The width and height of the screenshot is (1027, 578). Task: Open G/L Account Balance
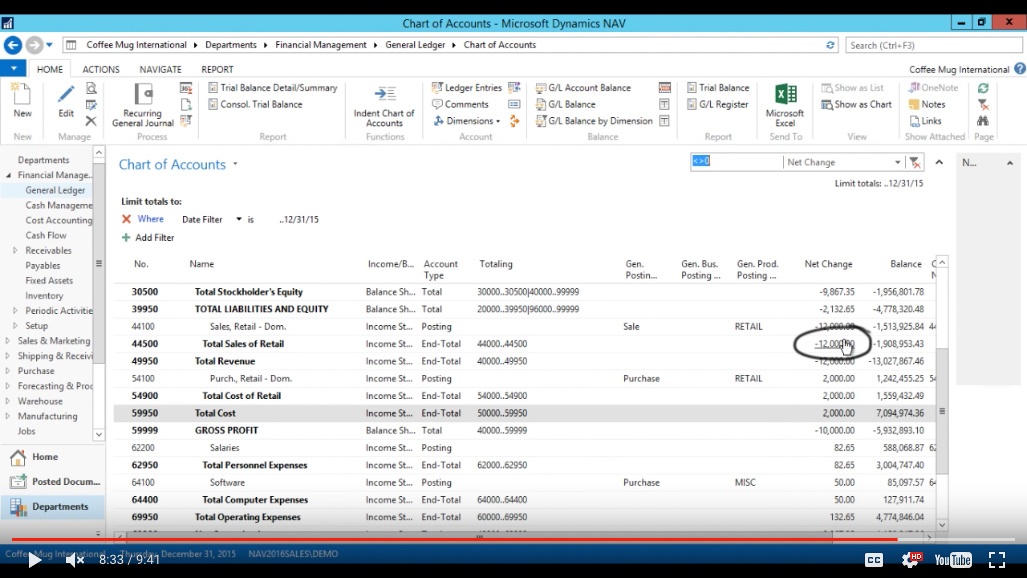(583, 88)
